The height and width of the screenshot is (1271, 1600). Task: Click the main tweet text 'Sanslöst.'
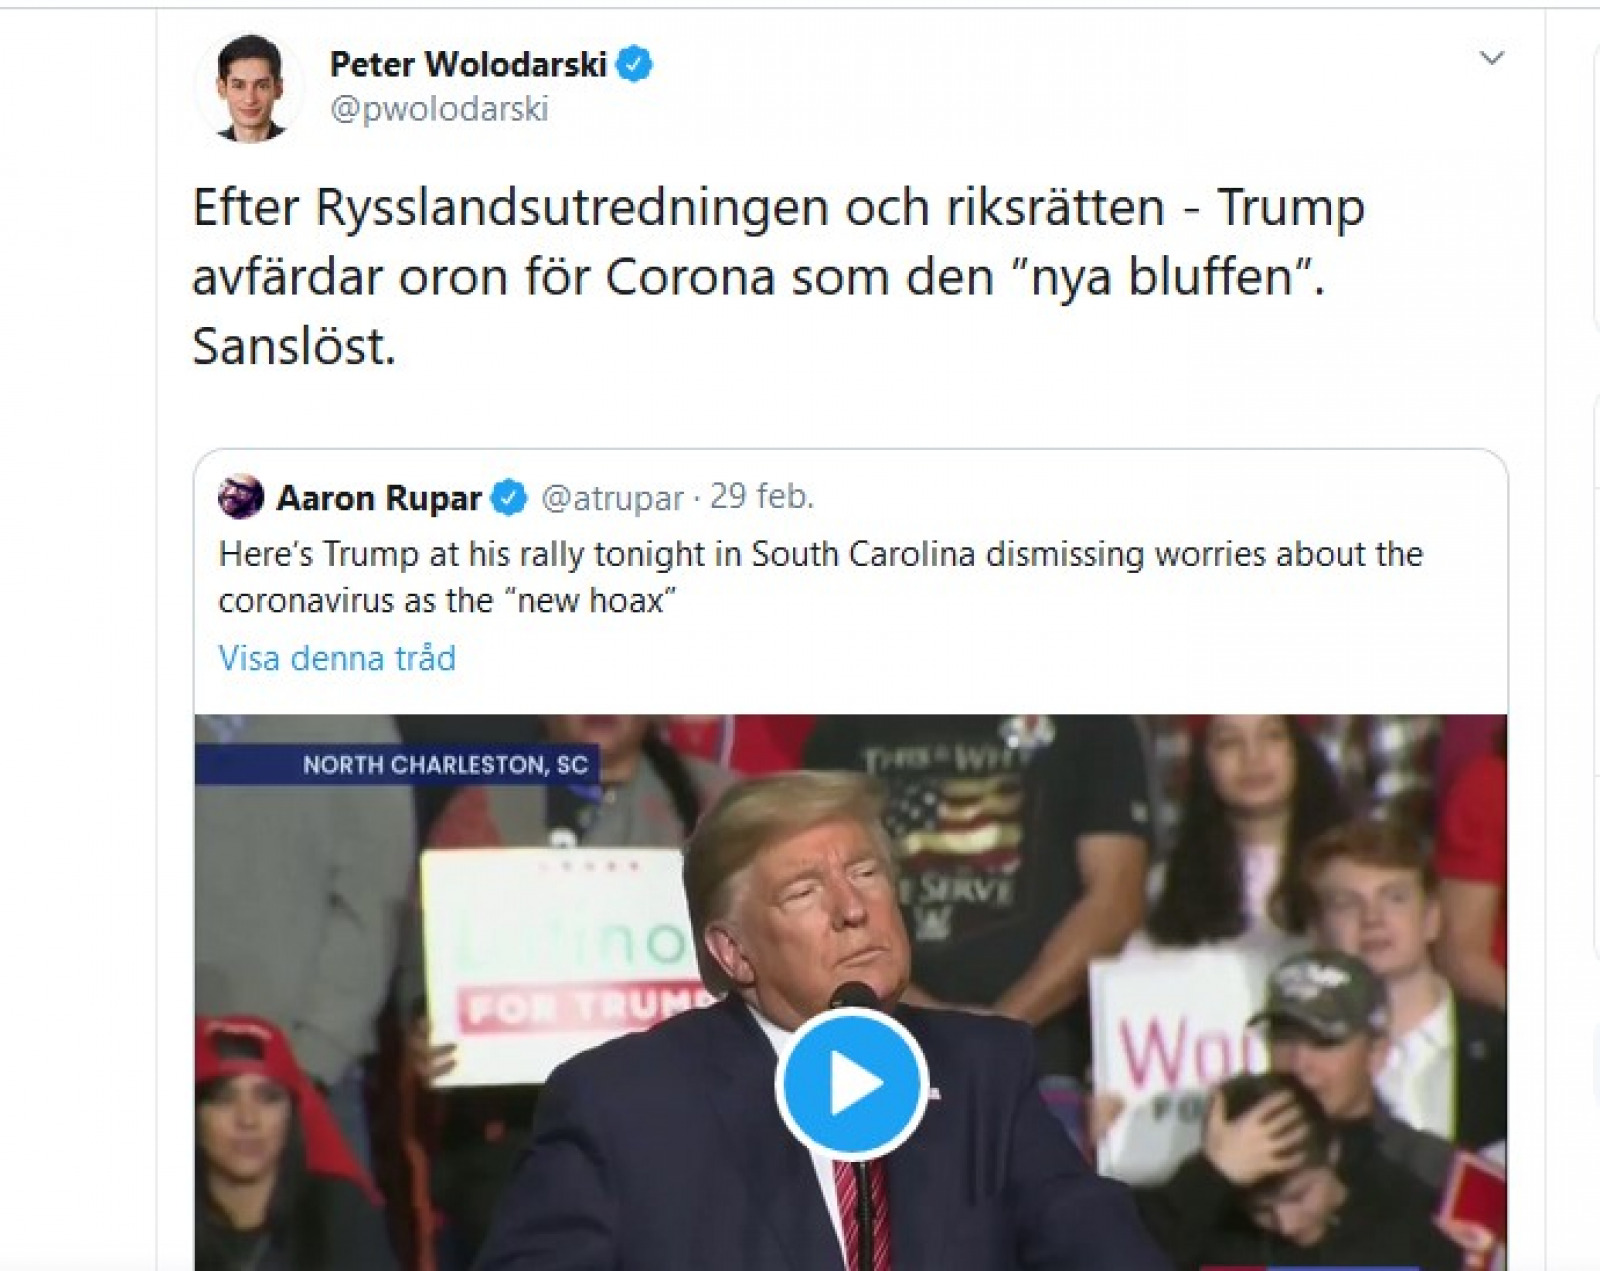[x=294, y=346]
